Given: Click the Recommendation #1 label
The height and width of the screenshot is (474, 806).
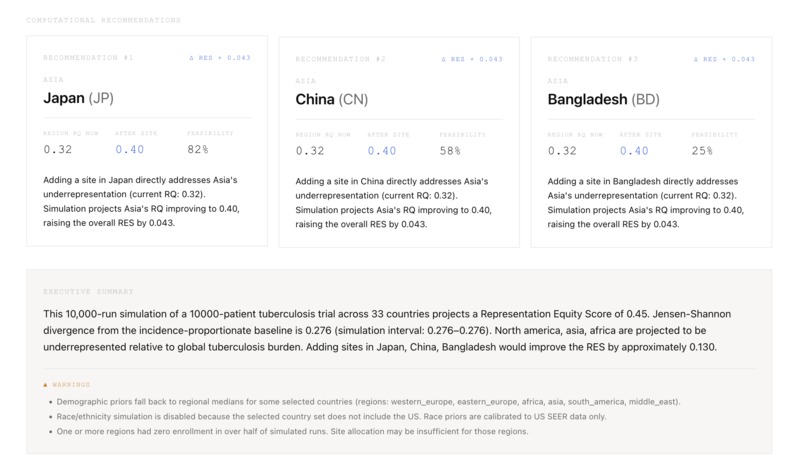Looking at the screenshot, I should (x=88, y=58).
